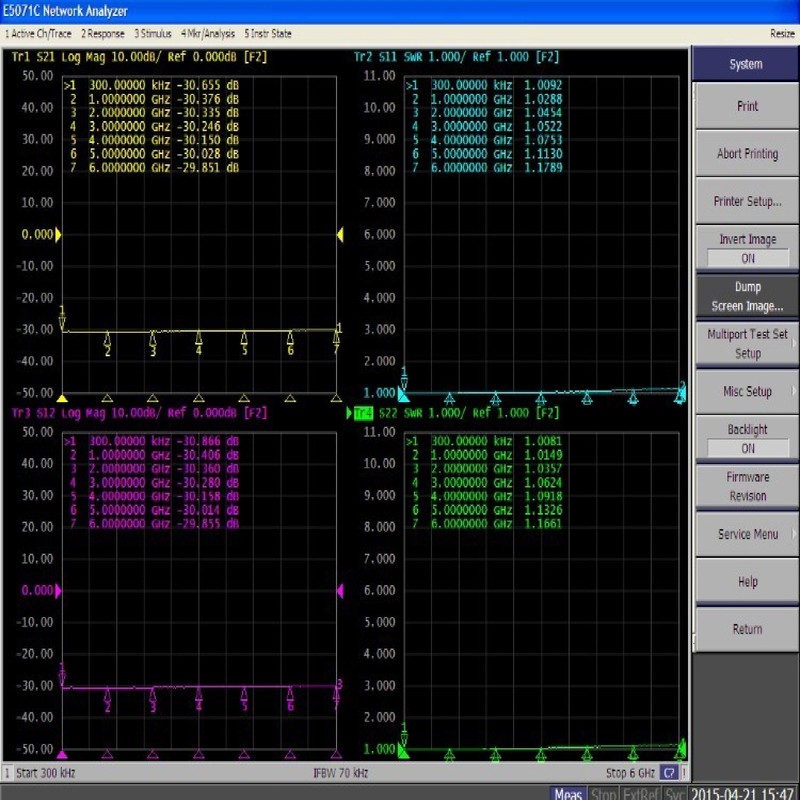Select marker 4 on the yellow S21 trace
This screenshot has width=800, height=800.
199,342
